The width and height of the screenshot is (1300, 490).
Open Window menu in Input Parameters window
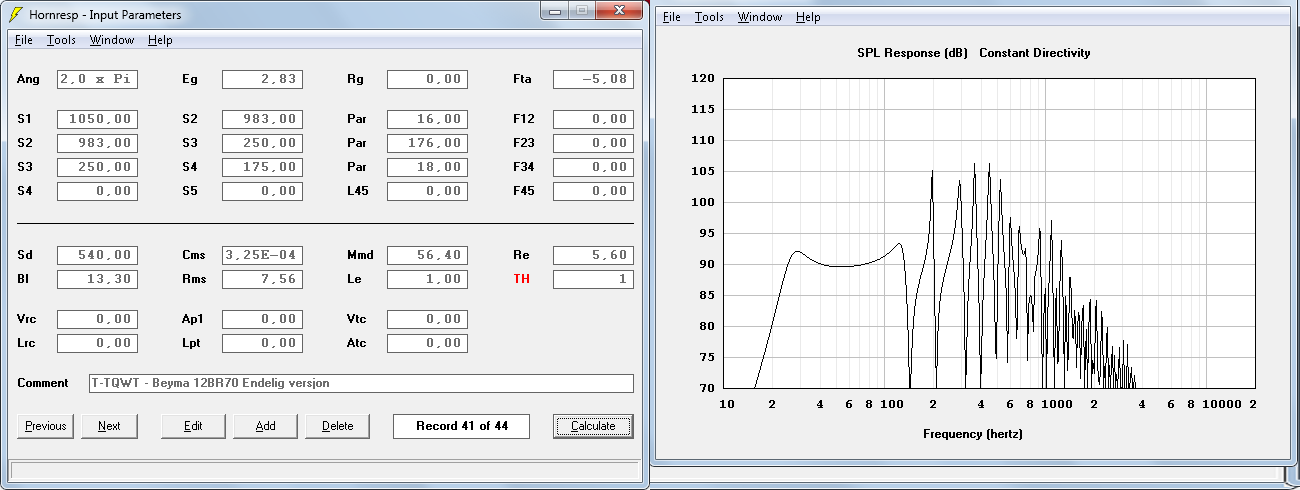click(x=112, y=40)
